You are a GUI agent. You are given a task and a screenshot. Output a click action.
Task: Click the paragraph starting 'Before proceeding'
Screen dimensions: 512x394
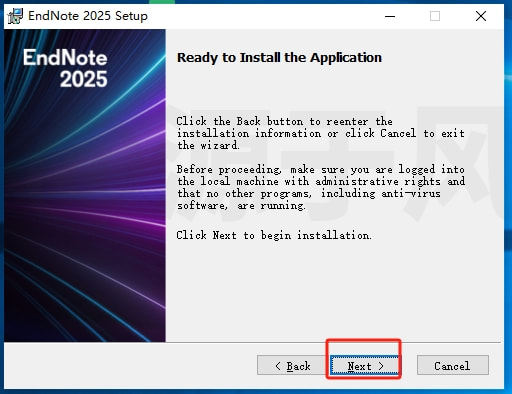[321, 187]
